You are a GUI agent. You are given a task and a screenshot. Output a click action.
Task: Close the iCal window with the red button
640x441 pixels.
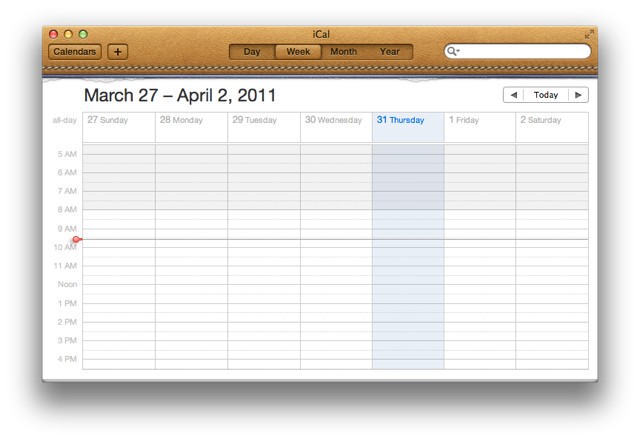pos(54,34)
